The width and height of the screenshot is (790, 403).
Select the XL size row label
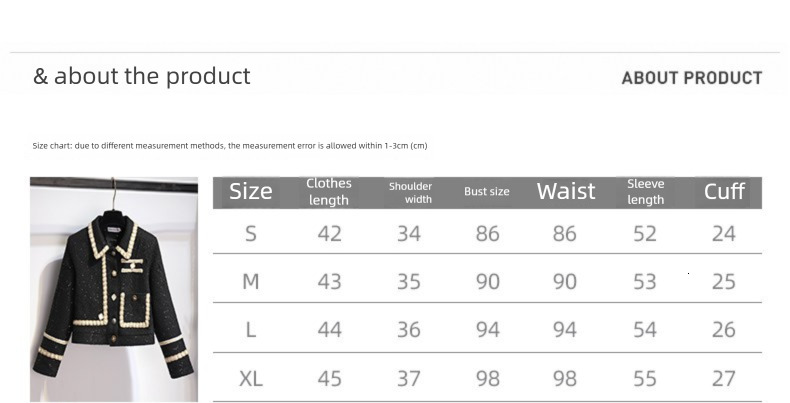click(x=251, y=379)
